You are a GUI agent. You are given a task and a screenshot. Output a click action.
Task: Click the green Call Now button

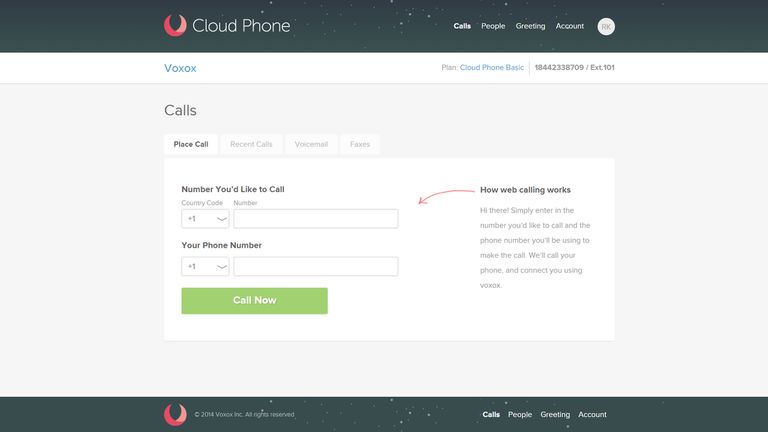255,301
